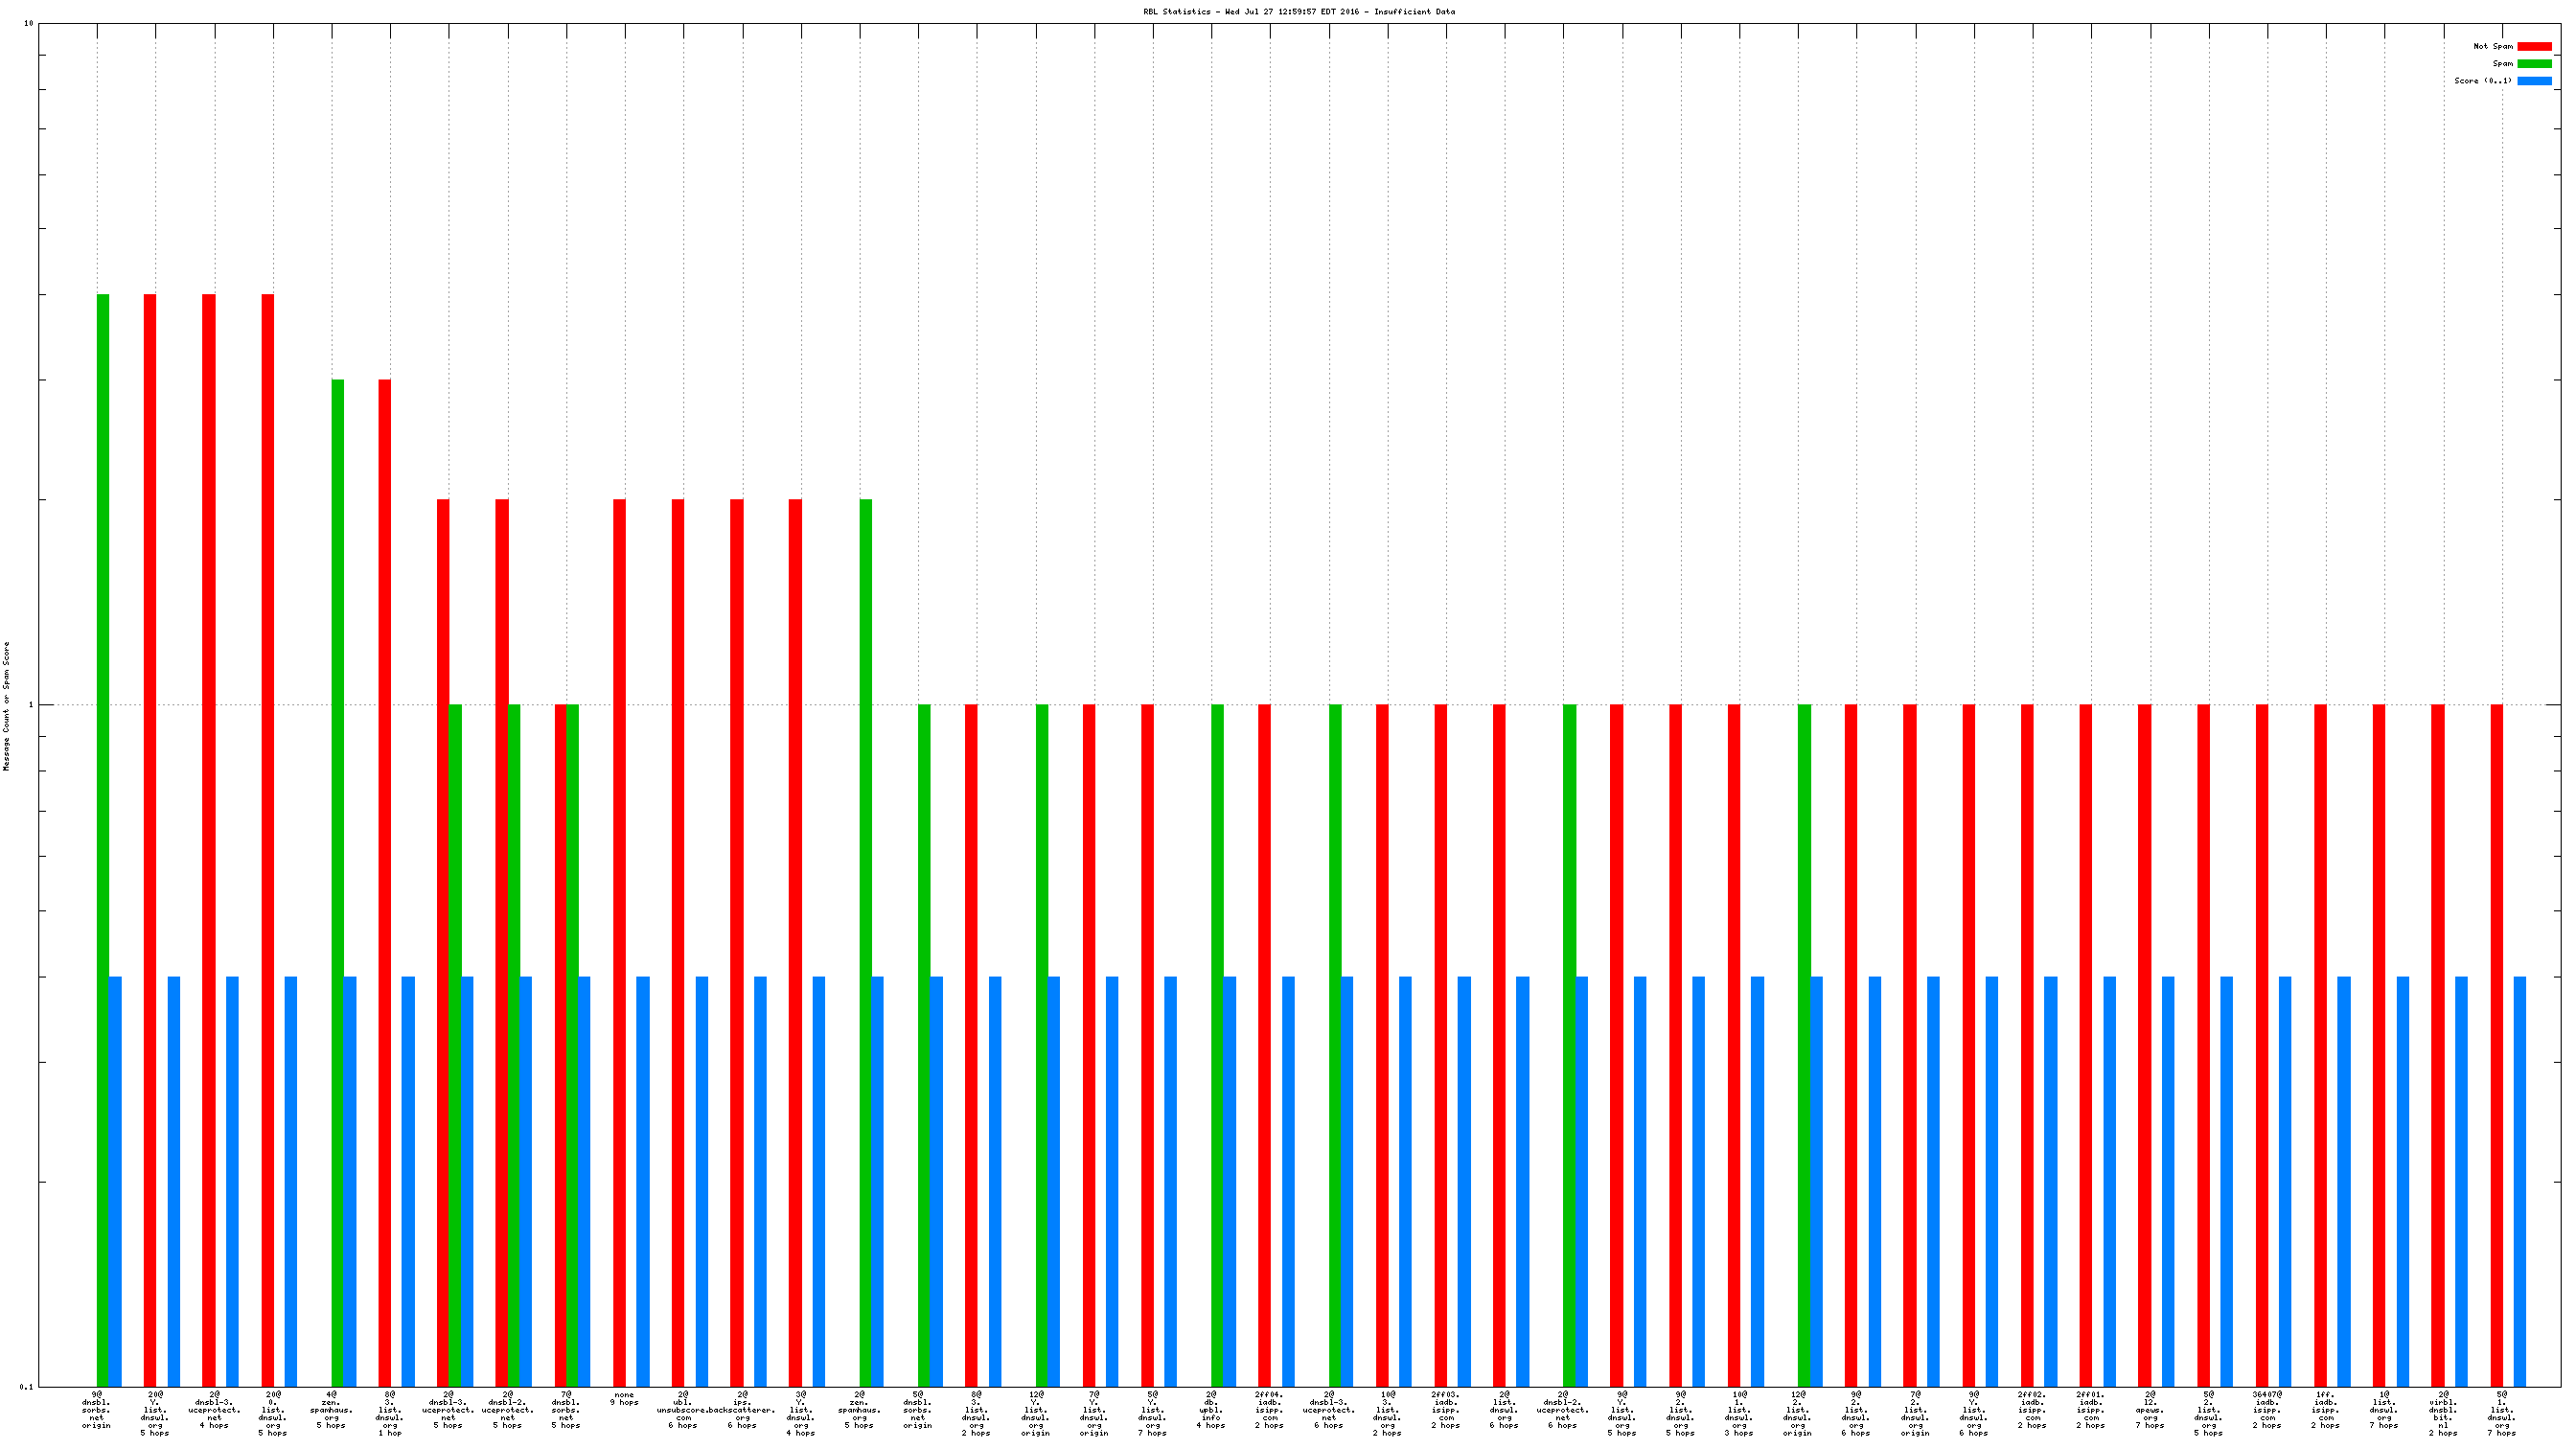2576x1449 pixels.
Task: Click the Not Spam legend text
Action: point(2492,46)
